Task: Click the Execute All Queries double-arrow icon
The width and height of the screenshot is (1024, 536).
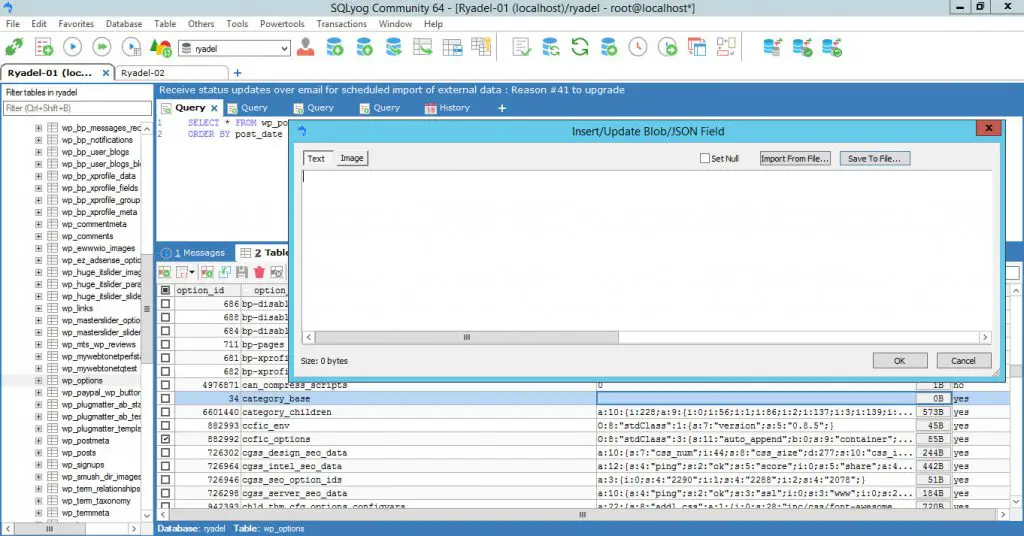Action: (101, 47)
